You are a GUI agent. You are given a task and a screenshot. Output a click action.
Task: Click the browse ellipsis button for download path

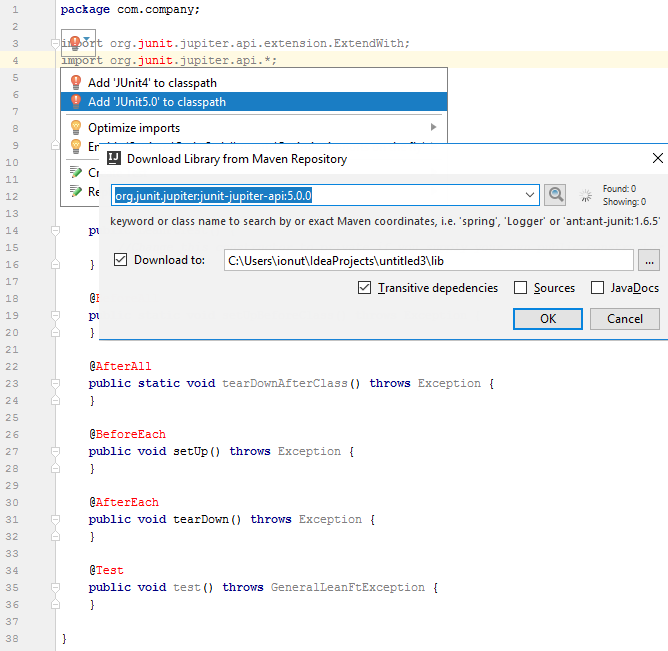click(648, 260)
